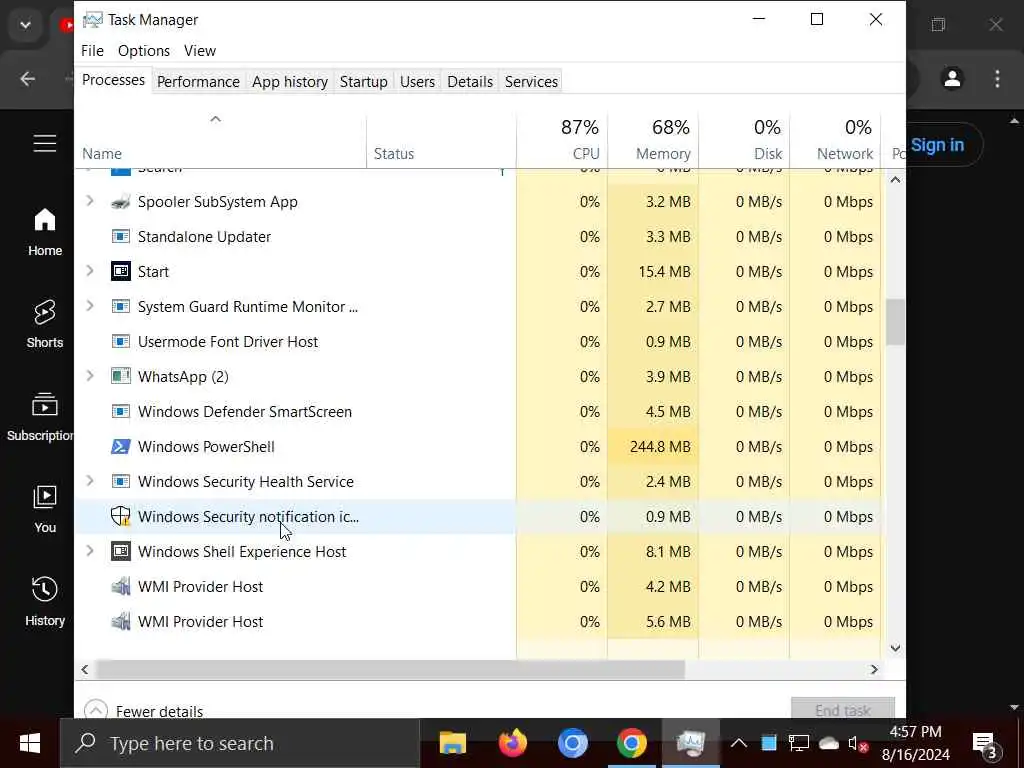Screen dimensions: 1024x768
Task: Sort by the CPU column header
Action: [x=562, y=140]
